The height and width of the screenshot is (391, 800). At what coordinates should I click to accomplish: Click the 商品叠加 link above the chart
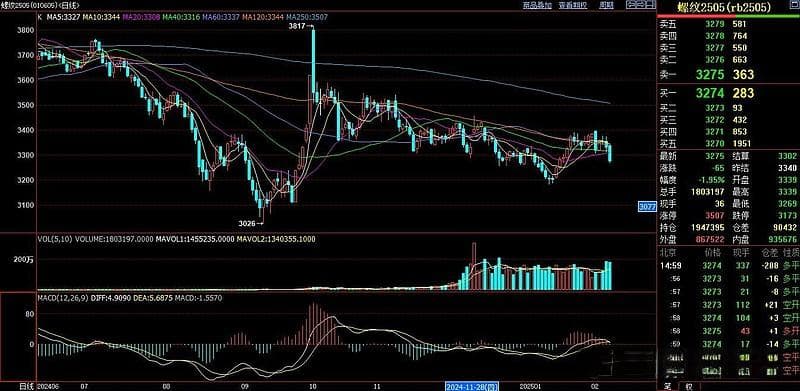coord(537,5)
